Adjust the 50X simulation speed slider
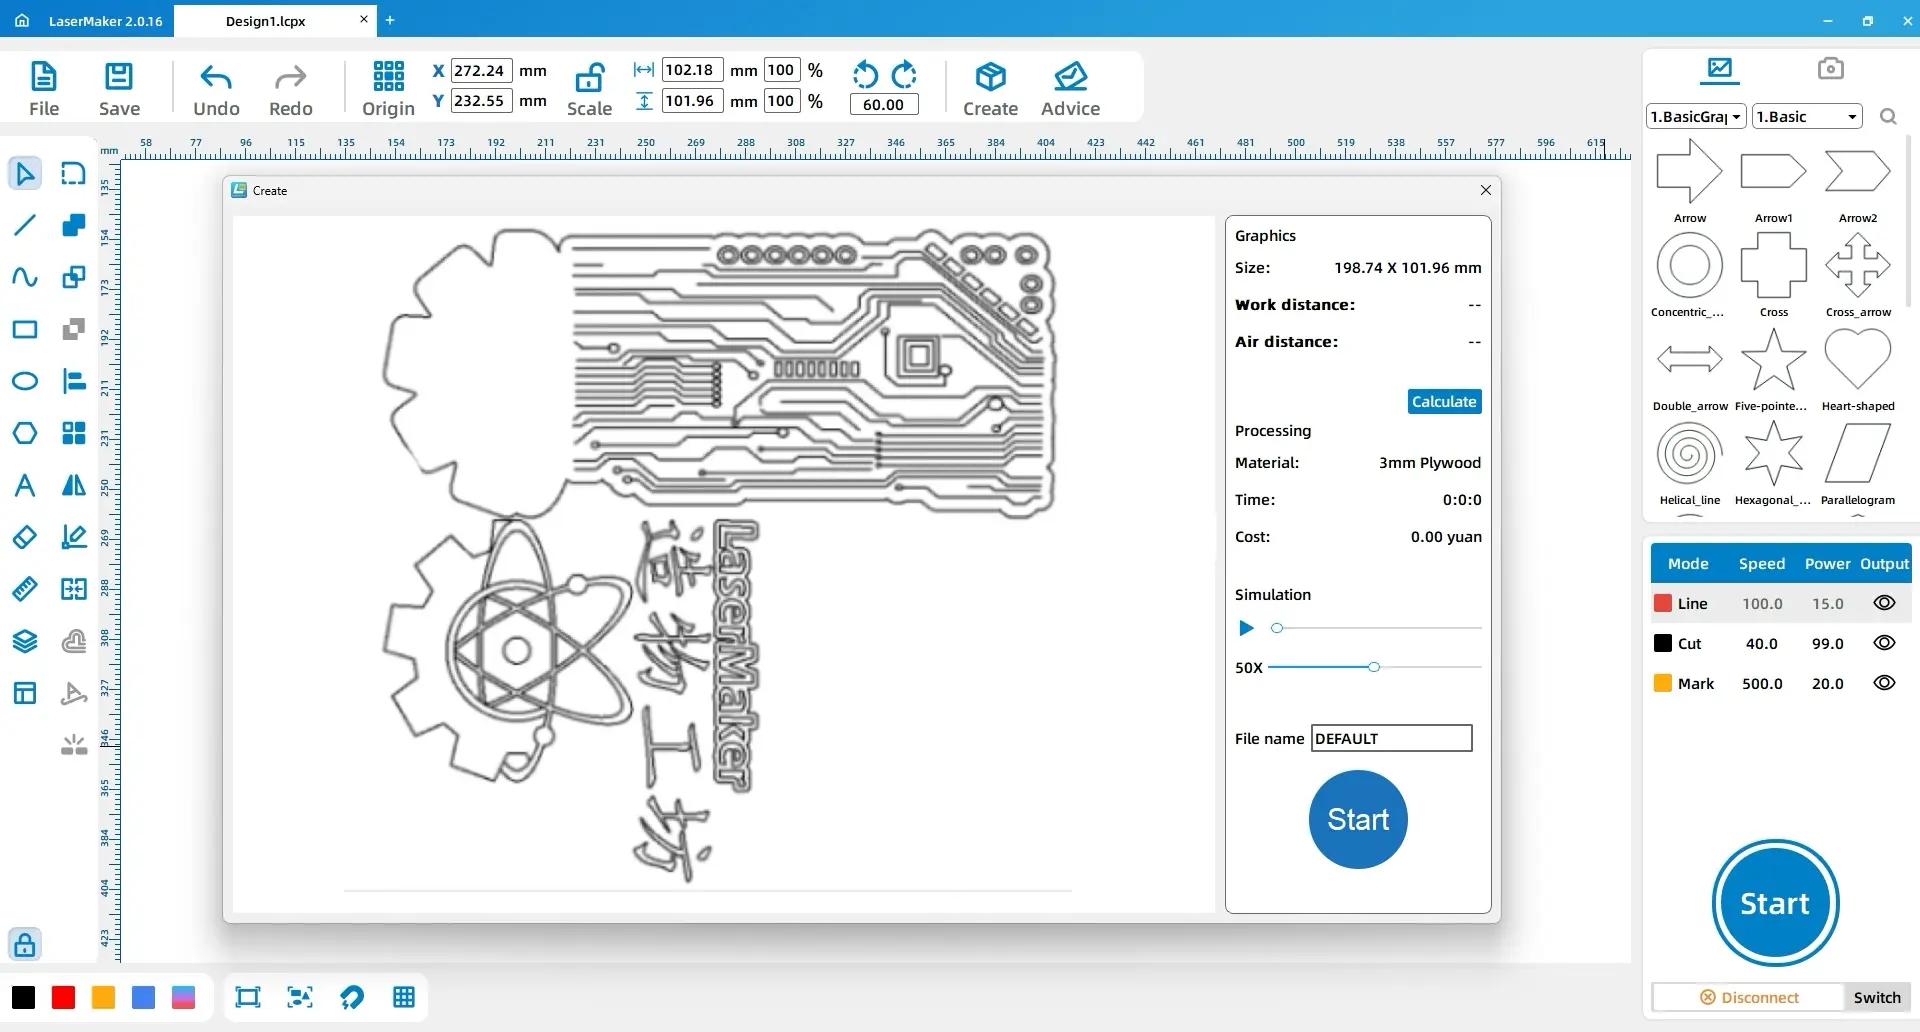This screenshot has height=1032, width=1920. 1374,667
